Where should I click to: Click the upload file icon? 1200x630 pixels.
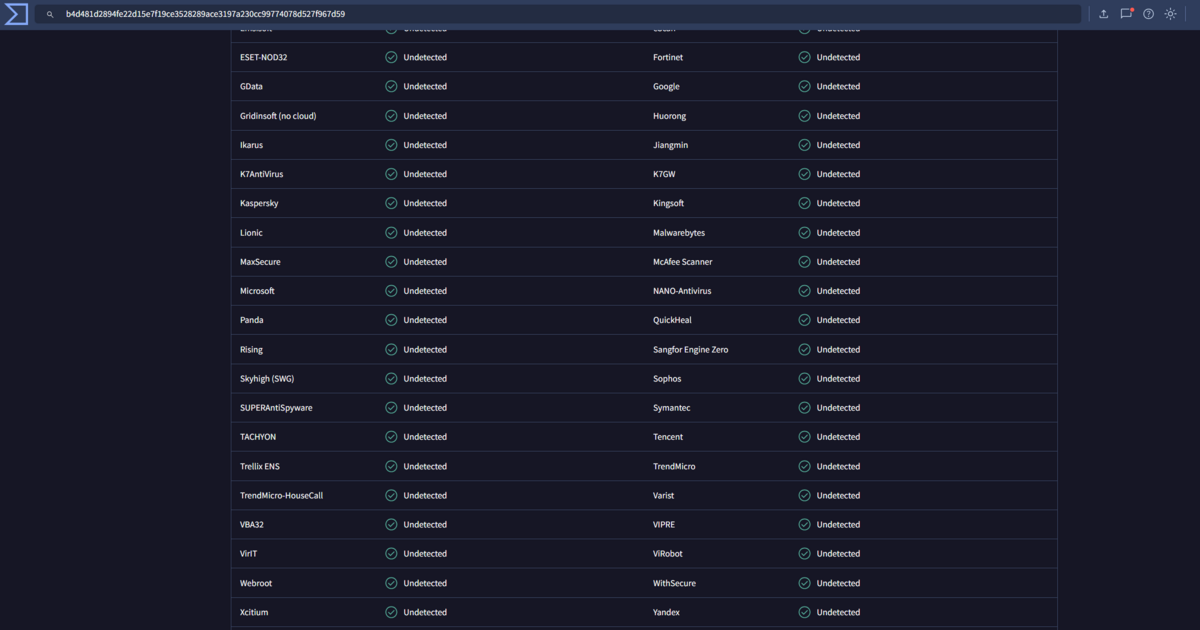1103,14
